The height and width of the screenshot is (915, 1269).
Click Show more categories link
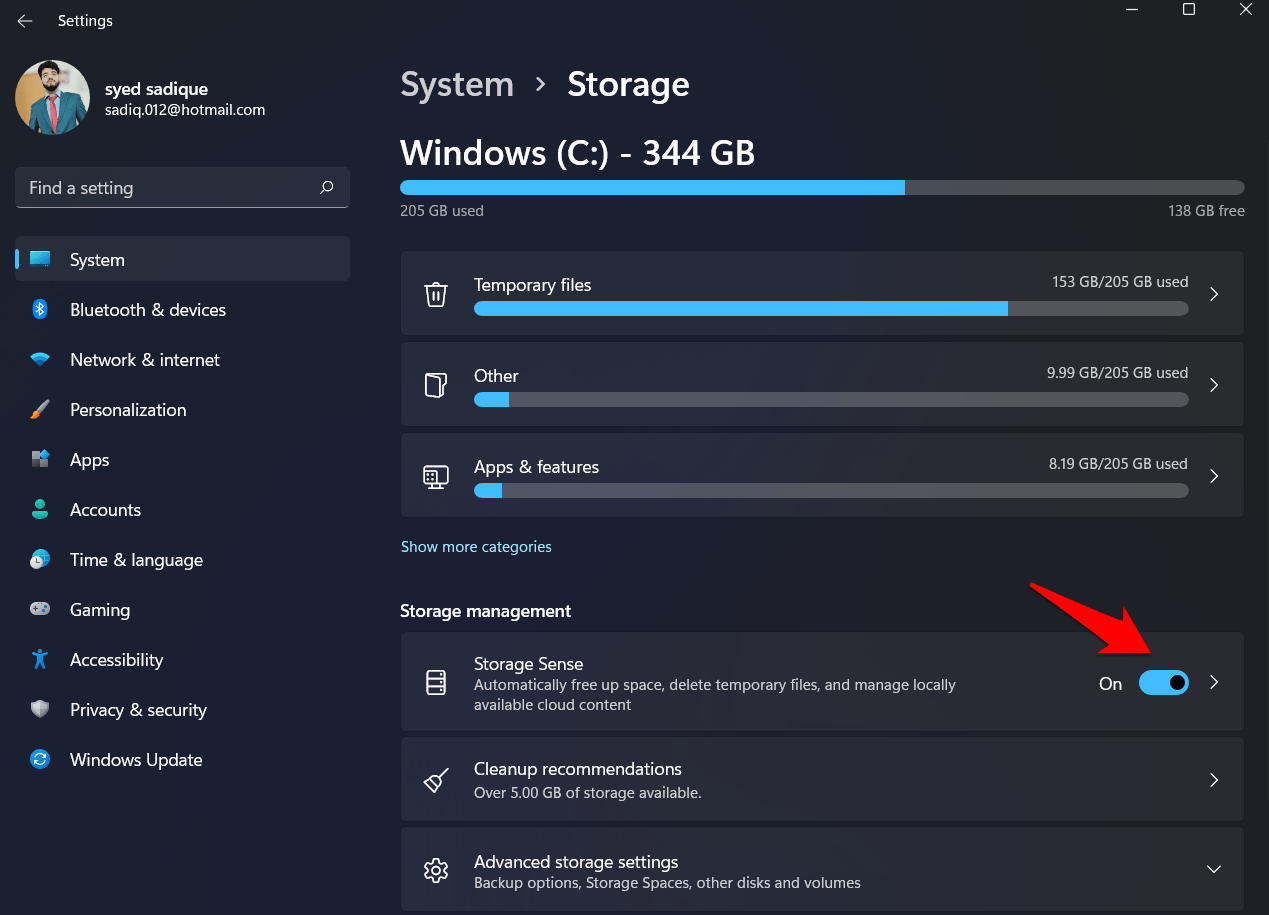[x=476, y=547]
